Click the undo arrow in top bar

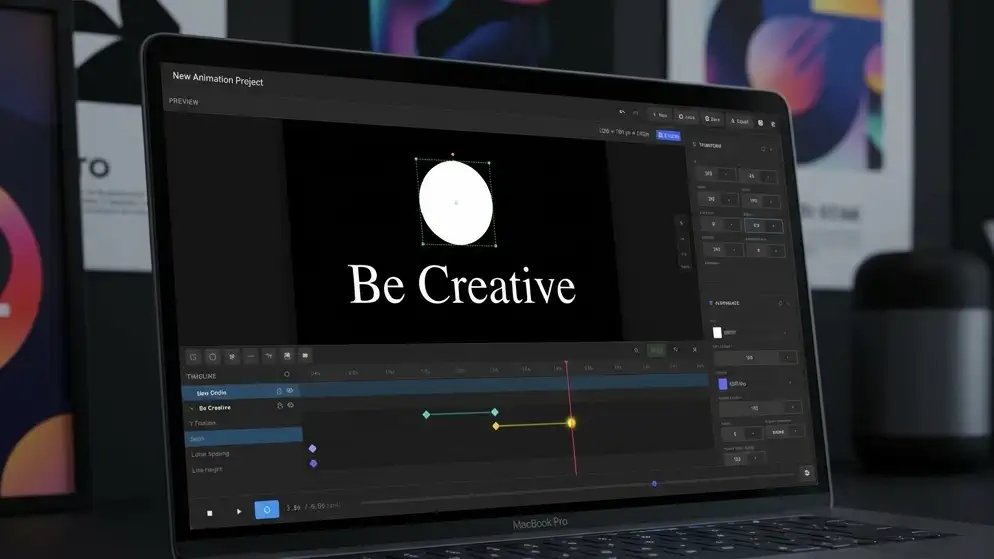click(x=622, y=112)
